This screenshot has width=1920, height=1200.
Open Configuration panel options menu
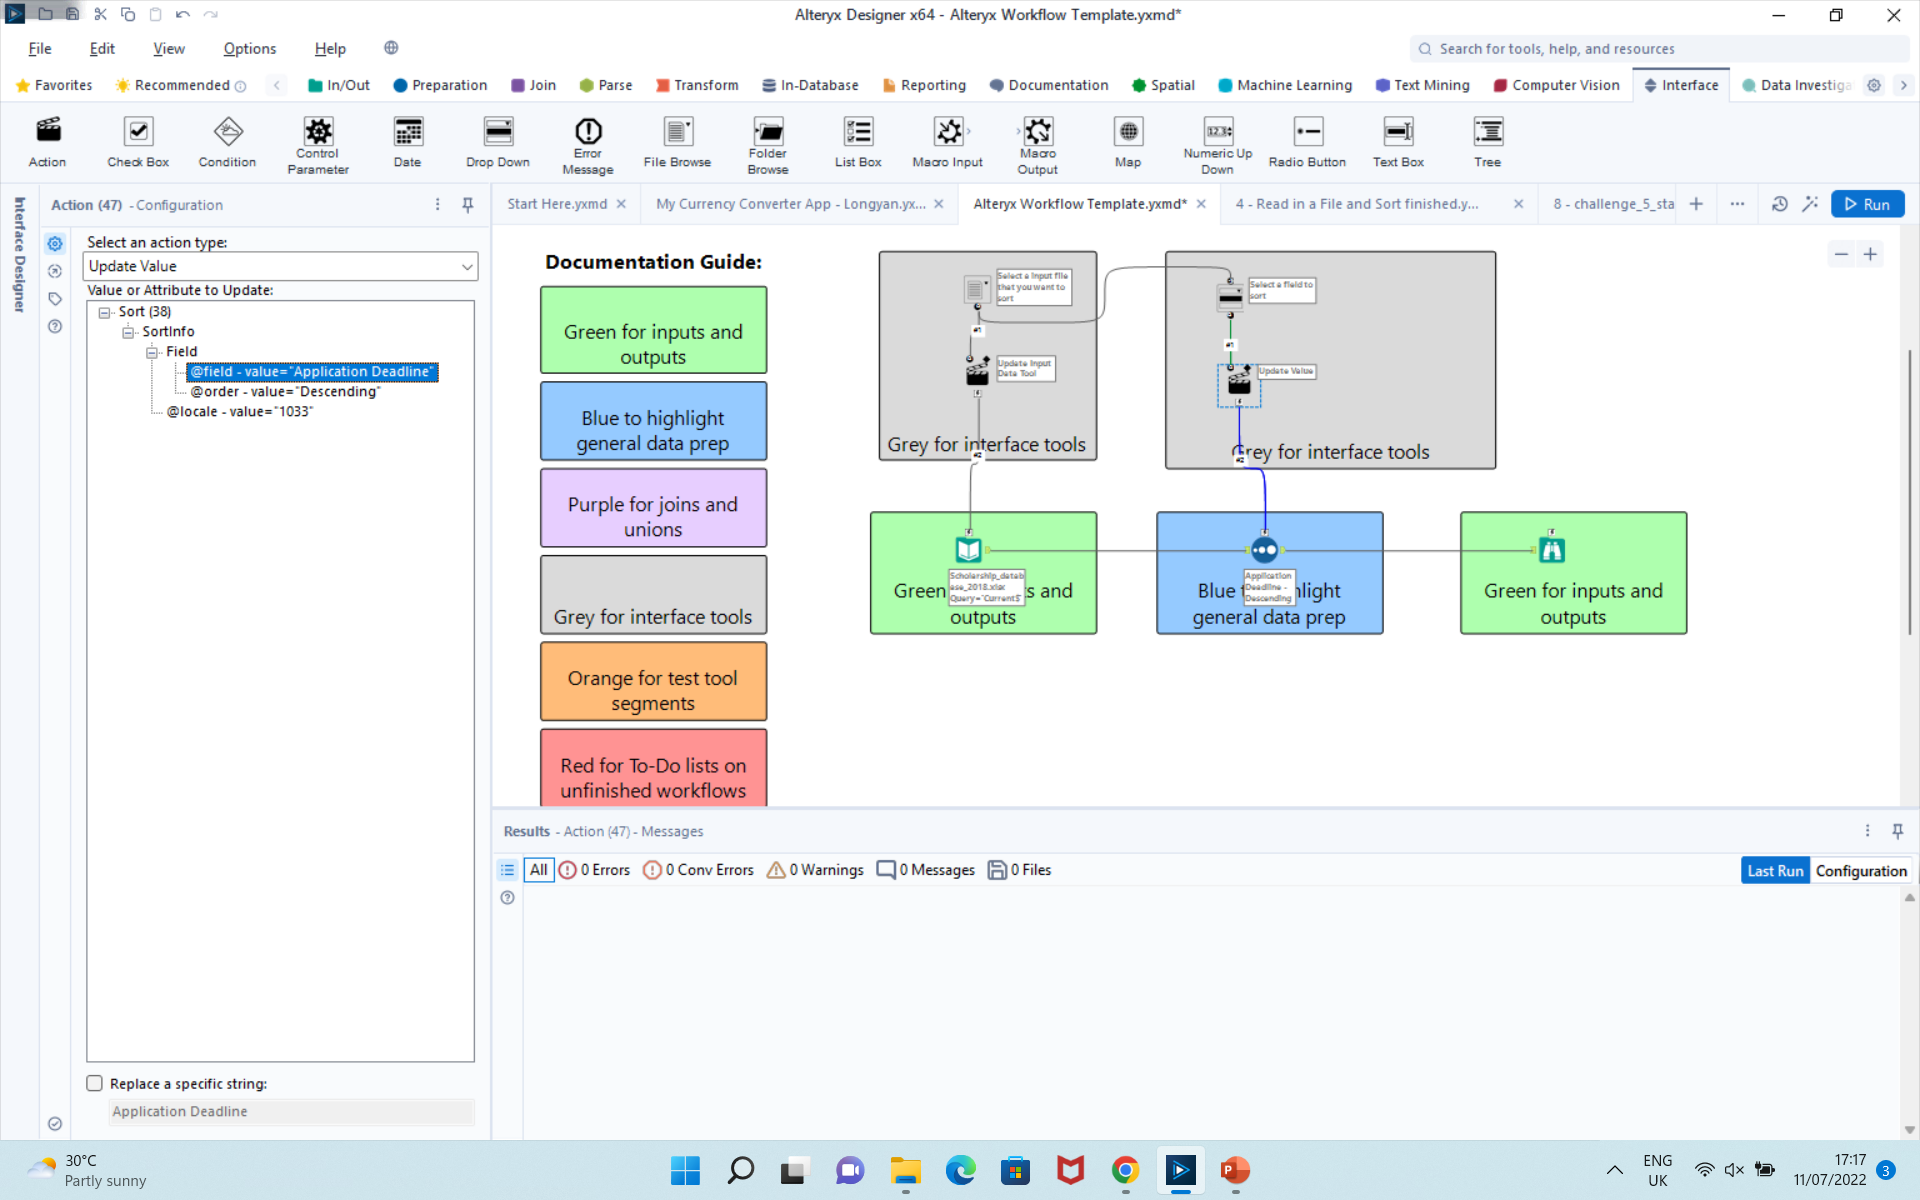(437, 204)
